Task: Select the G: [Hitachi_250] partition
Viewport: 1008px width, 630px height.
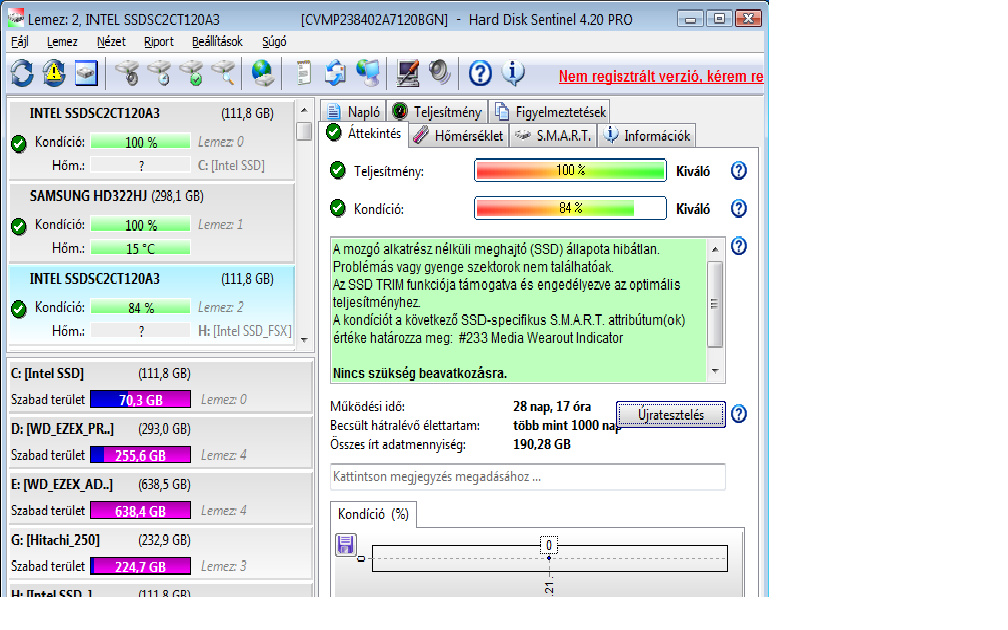Action: (159, 554)
